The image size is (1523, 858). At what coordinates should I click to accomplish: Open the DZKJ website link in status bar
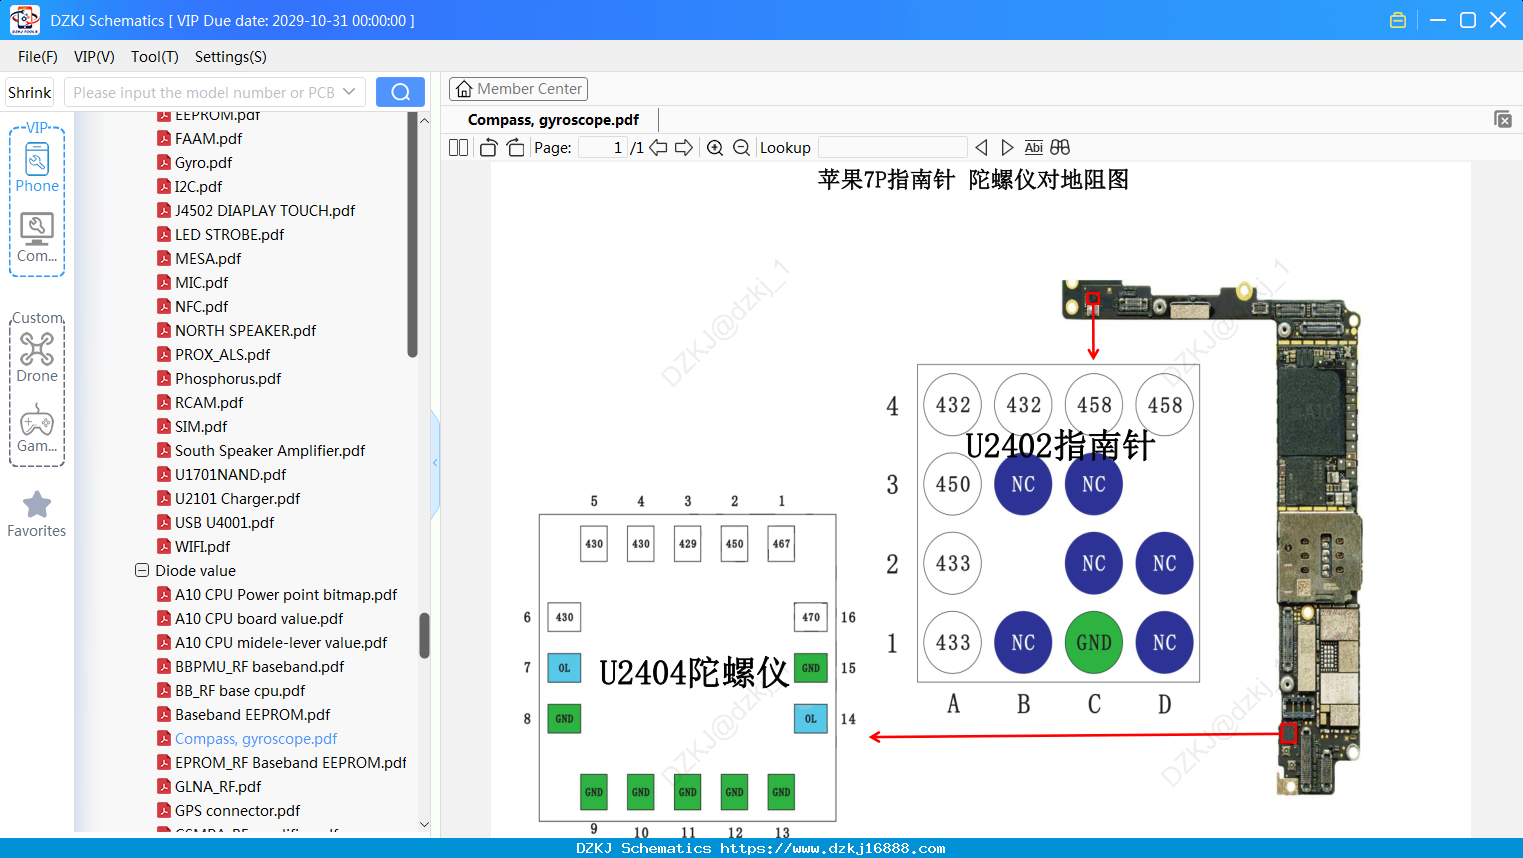(833, 848)
